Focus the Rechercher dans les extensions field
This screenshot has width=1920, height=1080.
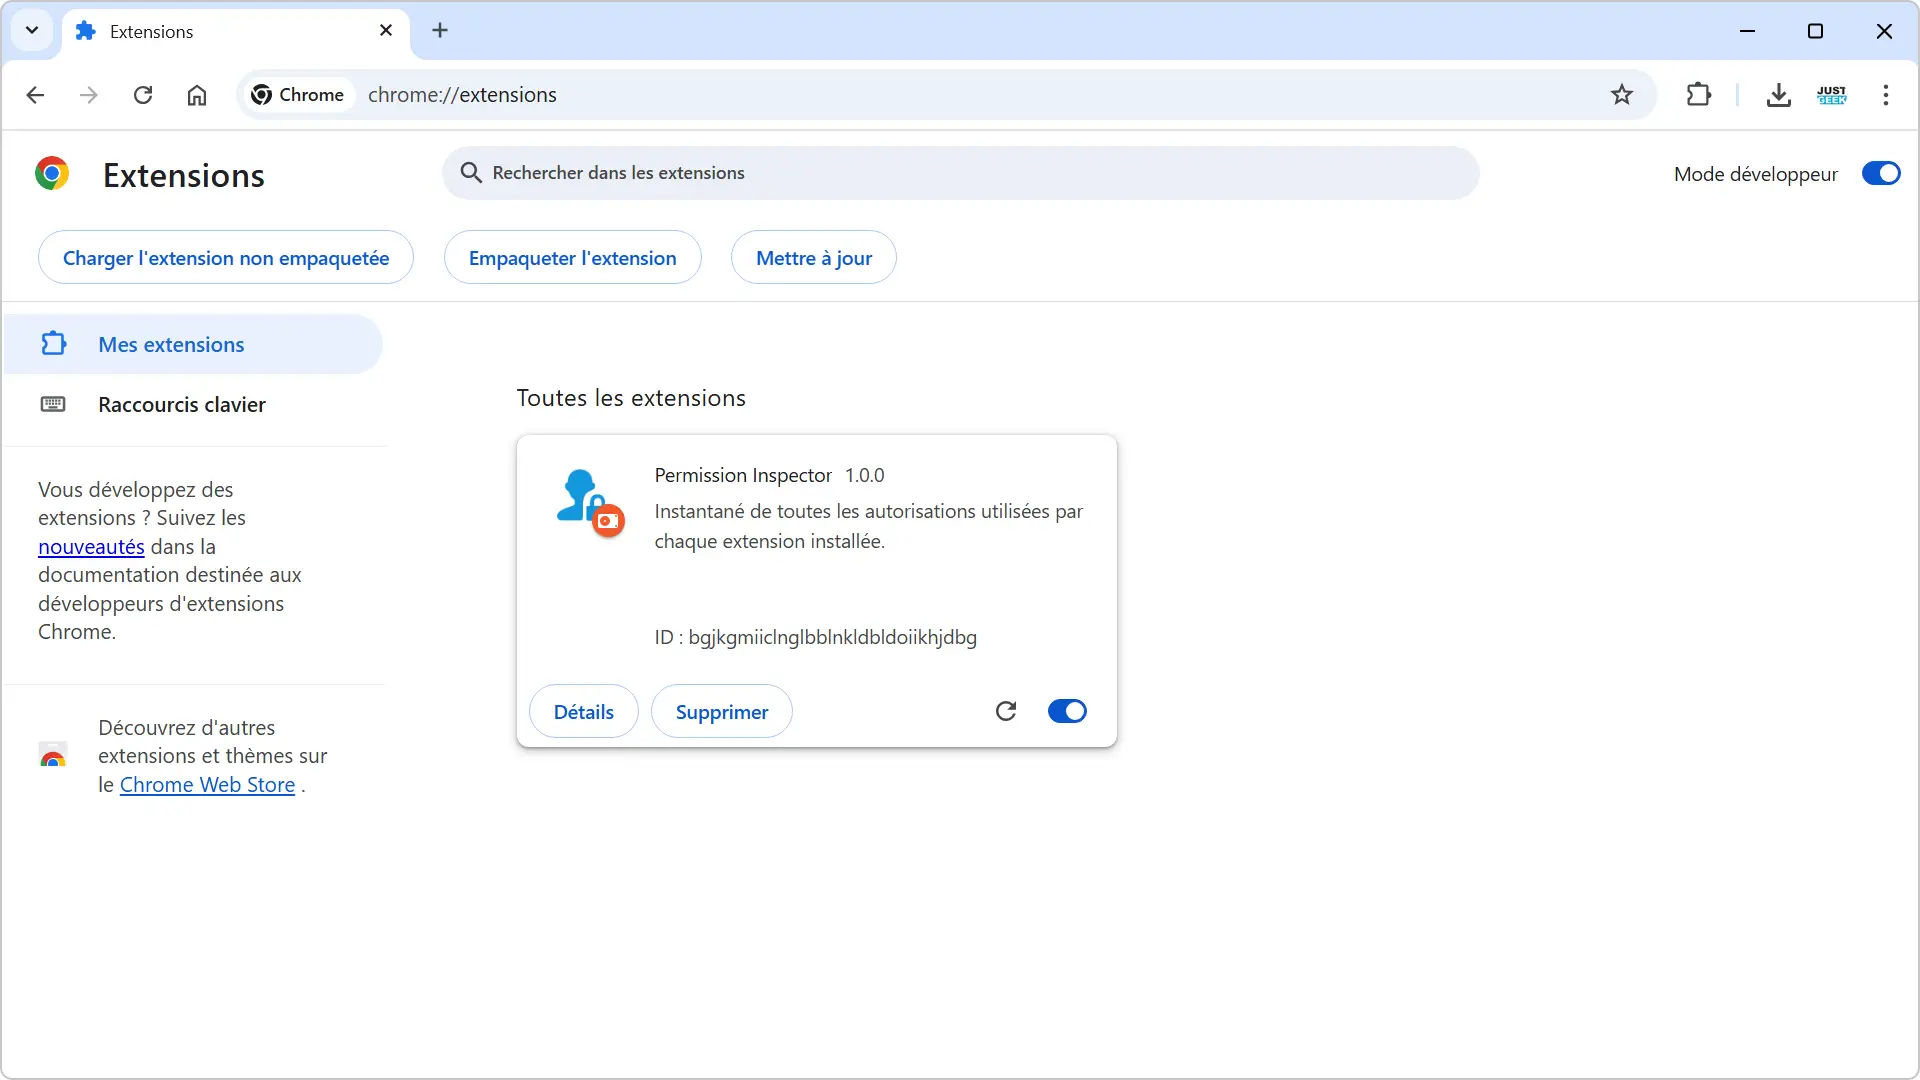[x=961, y=173]
